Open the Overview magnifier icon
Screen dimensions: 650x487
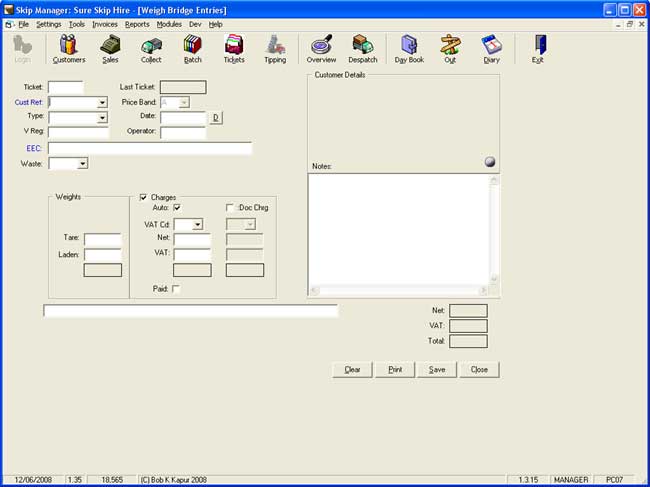[321, 49]
